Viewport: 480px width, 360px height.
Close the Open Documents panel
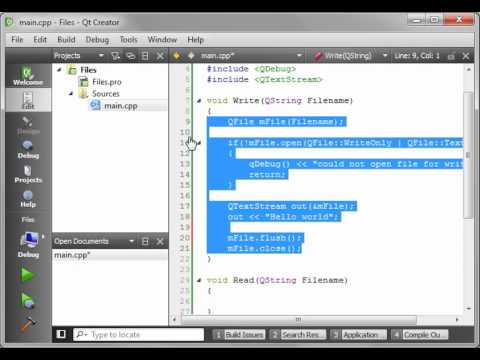[160, 241]
